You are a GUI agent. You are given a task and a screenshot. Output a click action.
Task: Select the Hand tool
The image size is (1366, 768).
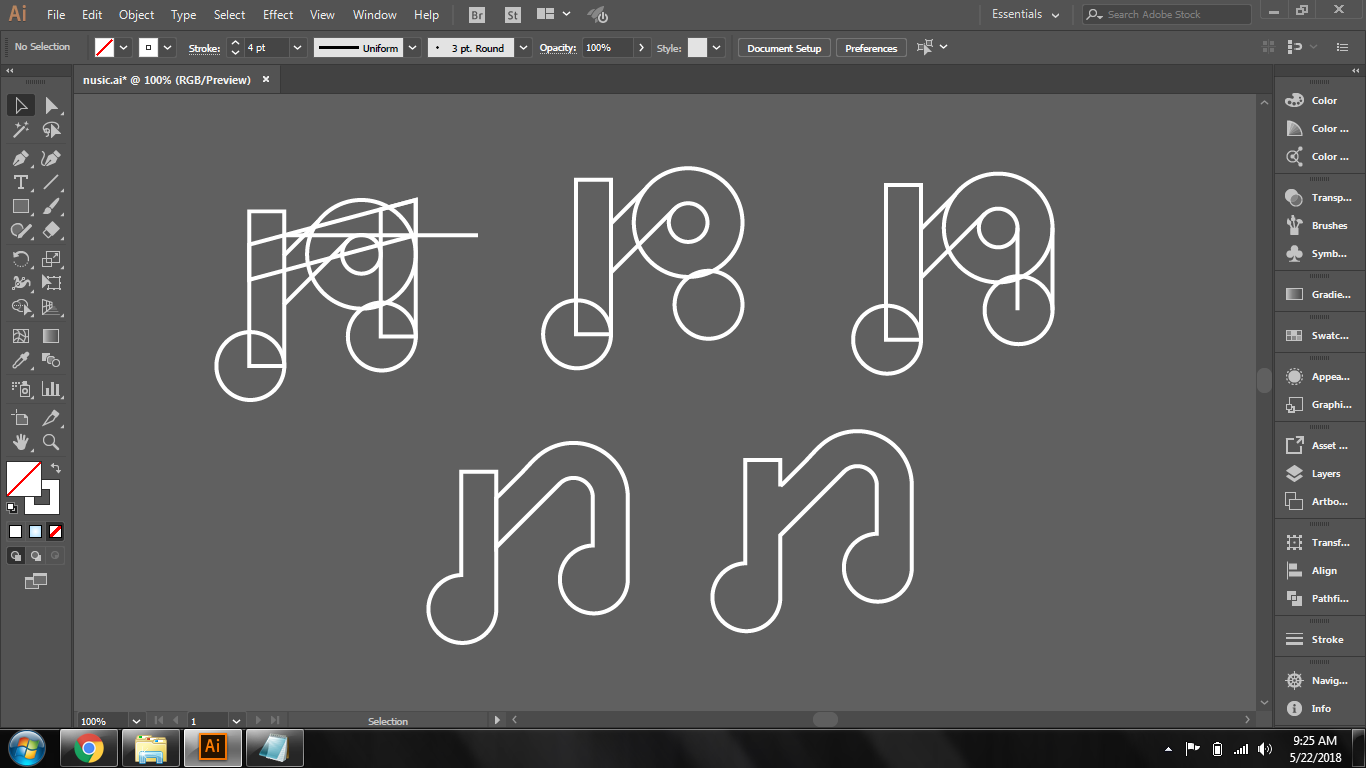(x=20, y=442)
